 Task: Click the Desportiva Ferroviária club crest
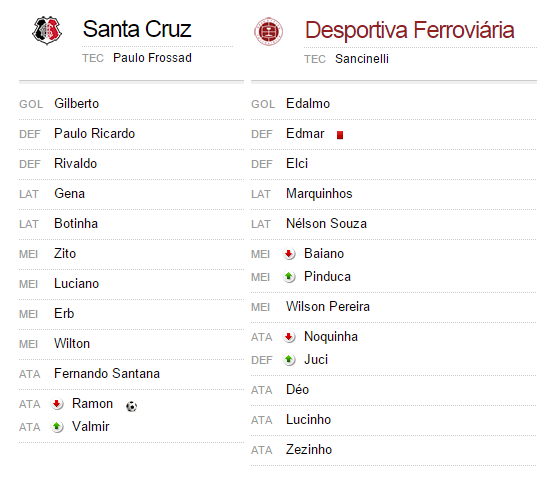point(268,32)
